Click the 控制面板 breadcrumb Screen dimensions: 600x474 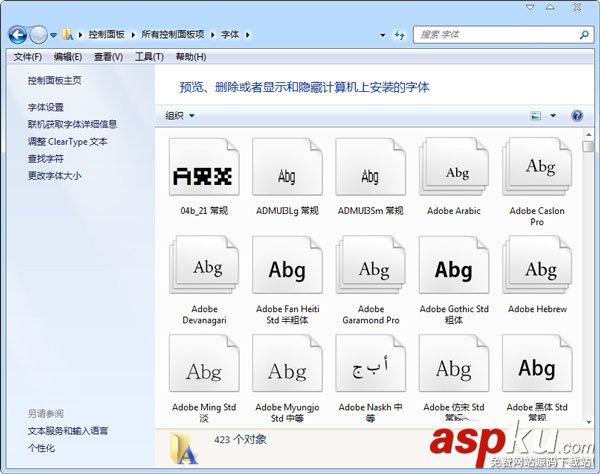(x=106, y=34)
